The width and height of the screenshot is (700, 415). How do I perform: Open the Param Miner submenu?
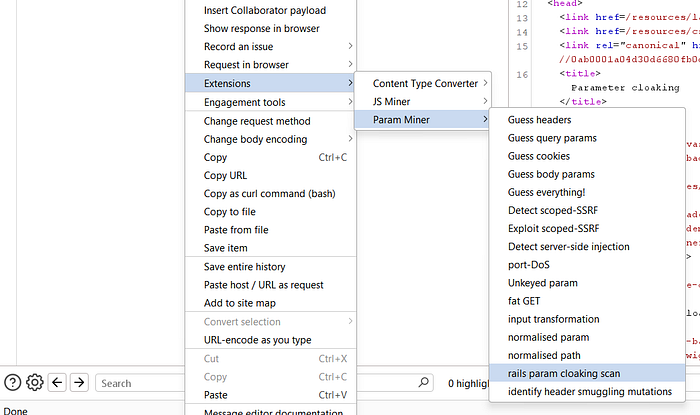[x=423, y=120]
